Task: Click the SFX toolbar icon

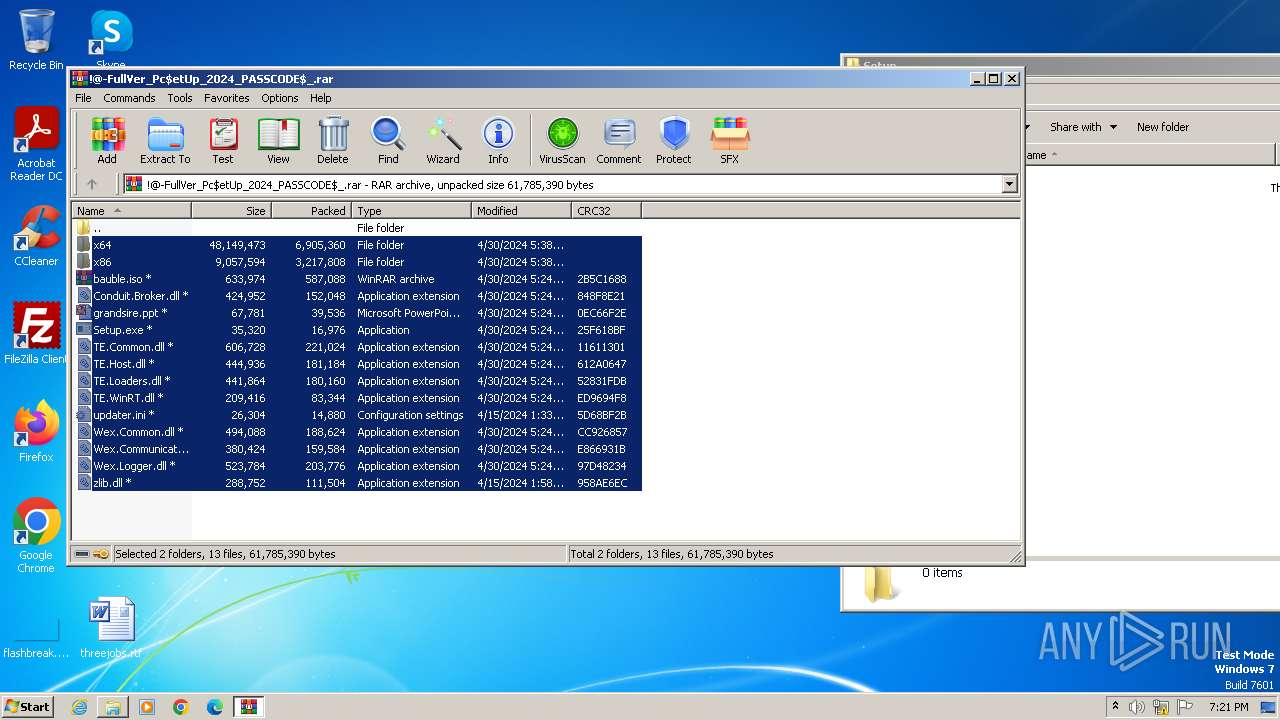Action: click(x=730, y=141)
